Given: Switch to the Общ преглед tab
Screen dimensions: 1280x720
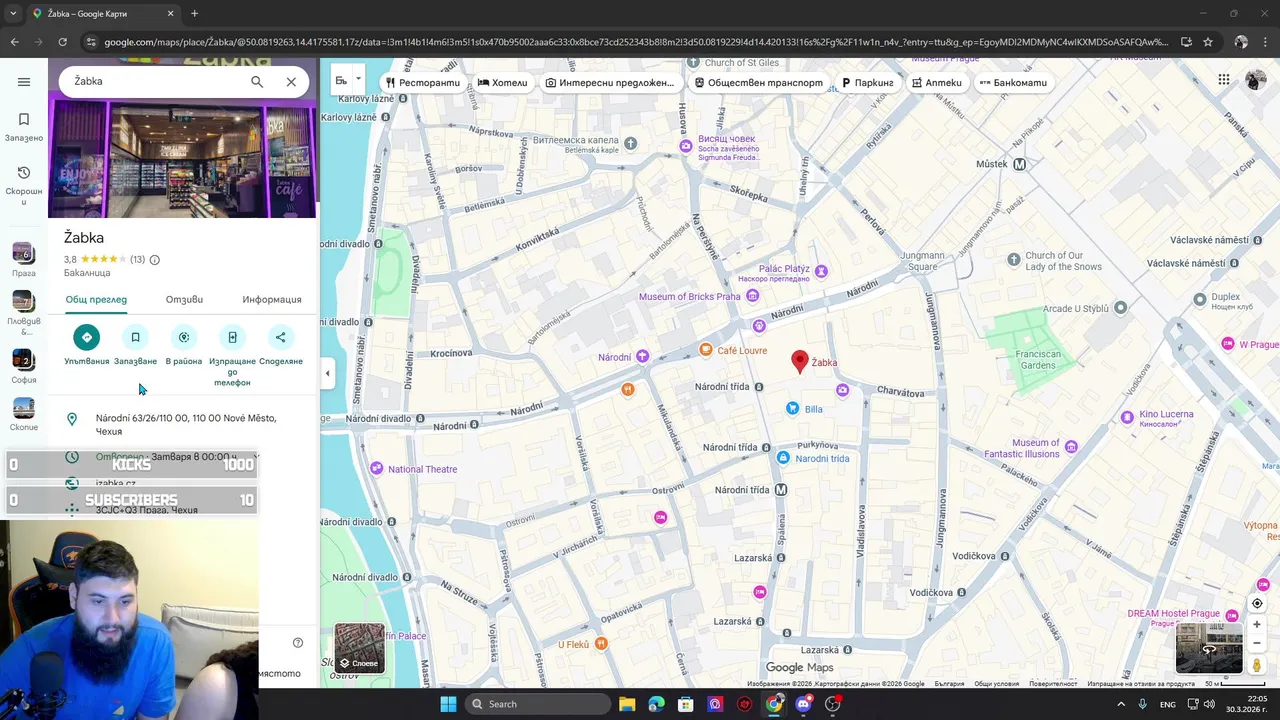Looking at the screenshot, I should 96,299.
